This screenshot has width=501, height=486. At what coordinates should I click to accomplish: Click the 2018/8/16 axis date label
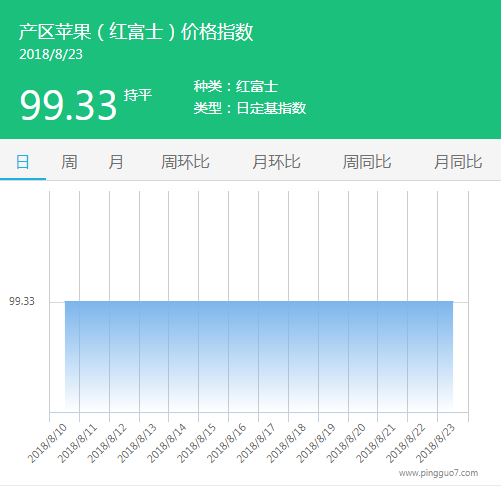click(227, 444)
